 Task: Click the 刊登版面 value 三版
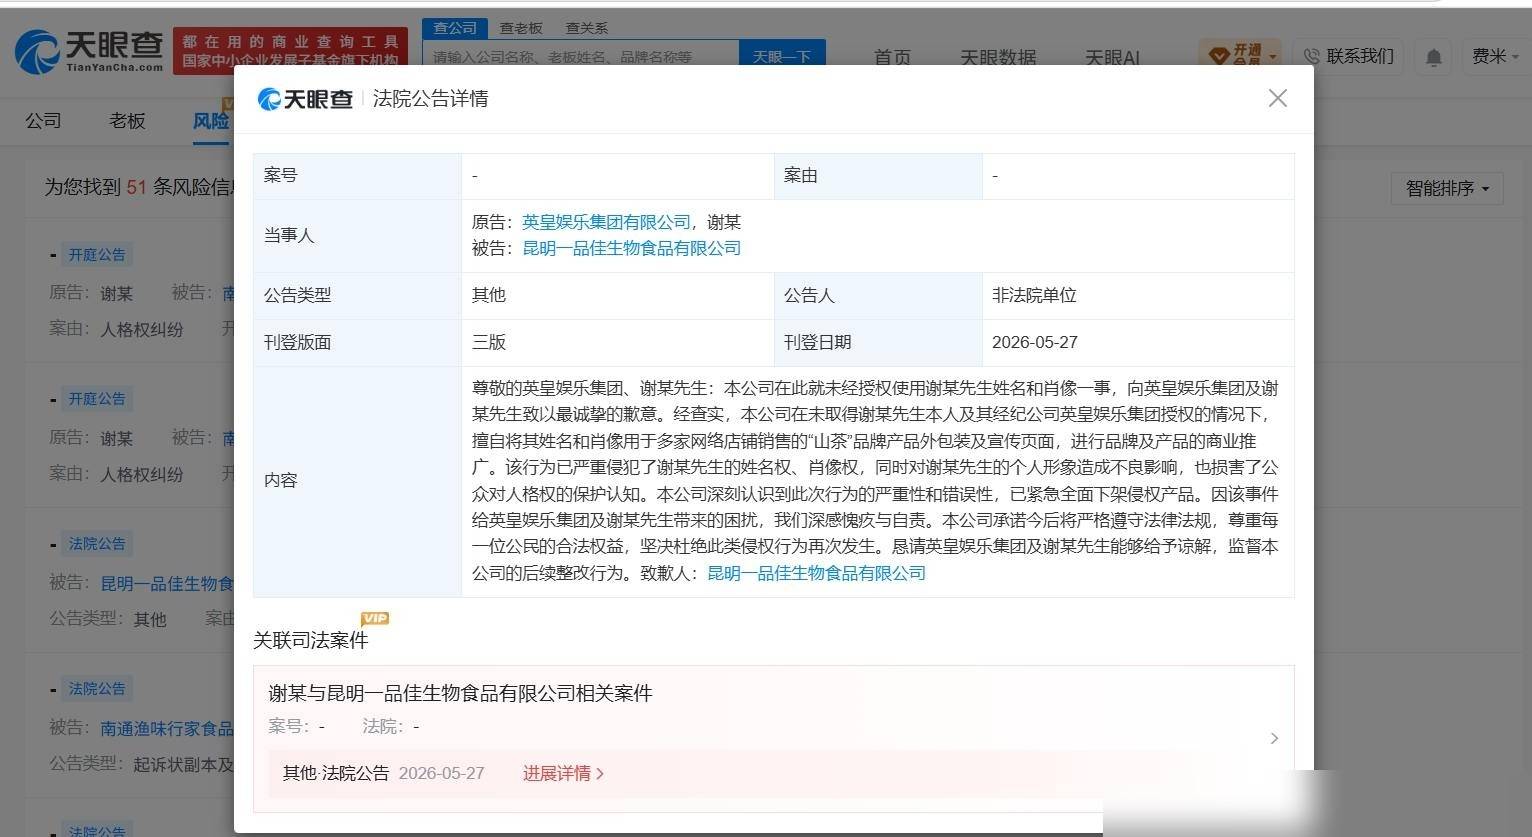[489, 342]
